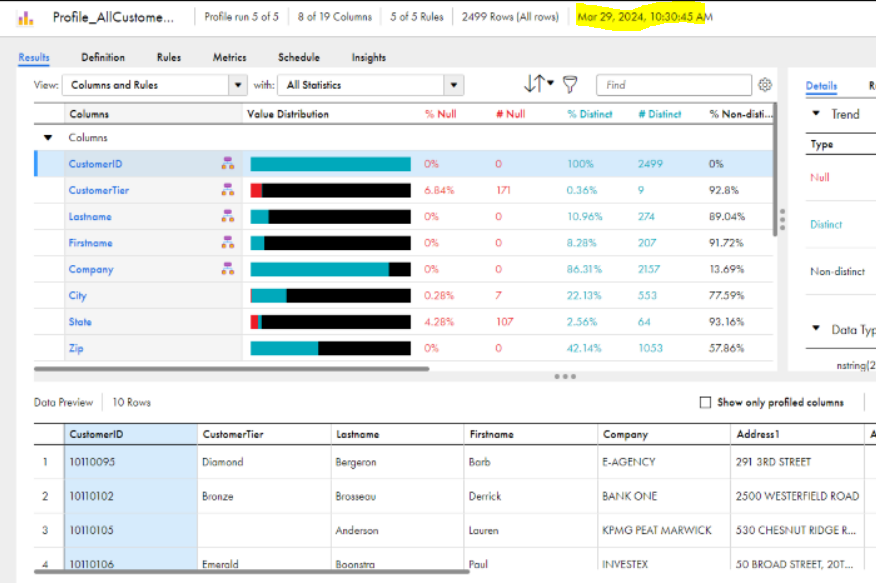Enable Show only profiled columns checkbox

point(705,402)
